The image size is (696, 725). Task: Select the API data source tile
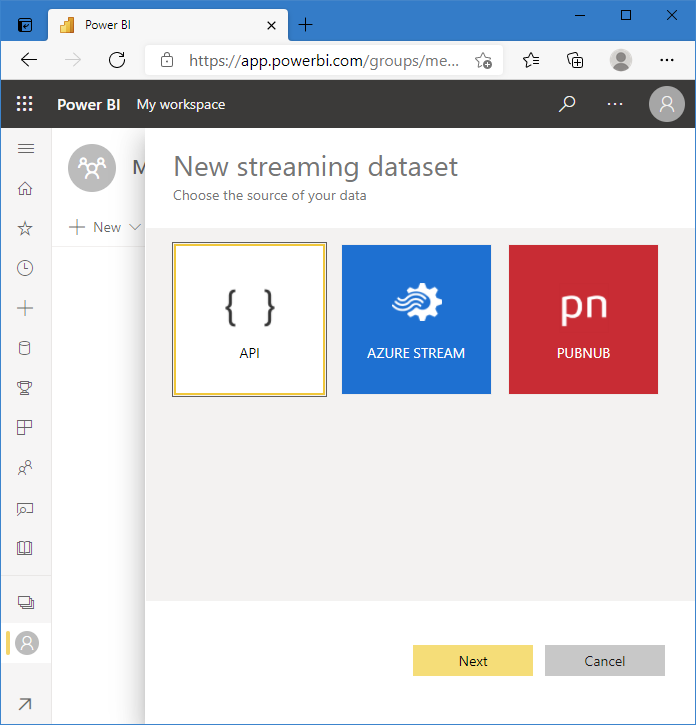tap(249, 319)
